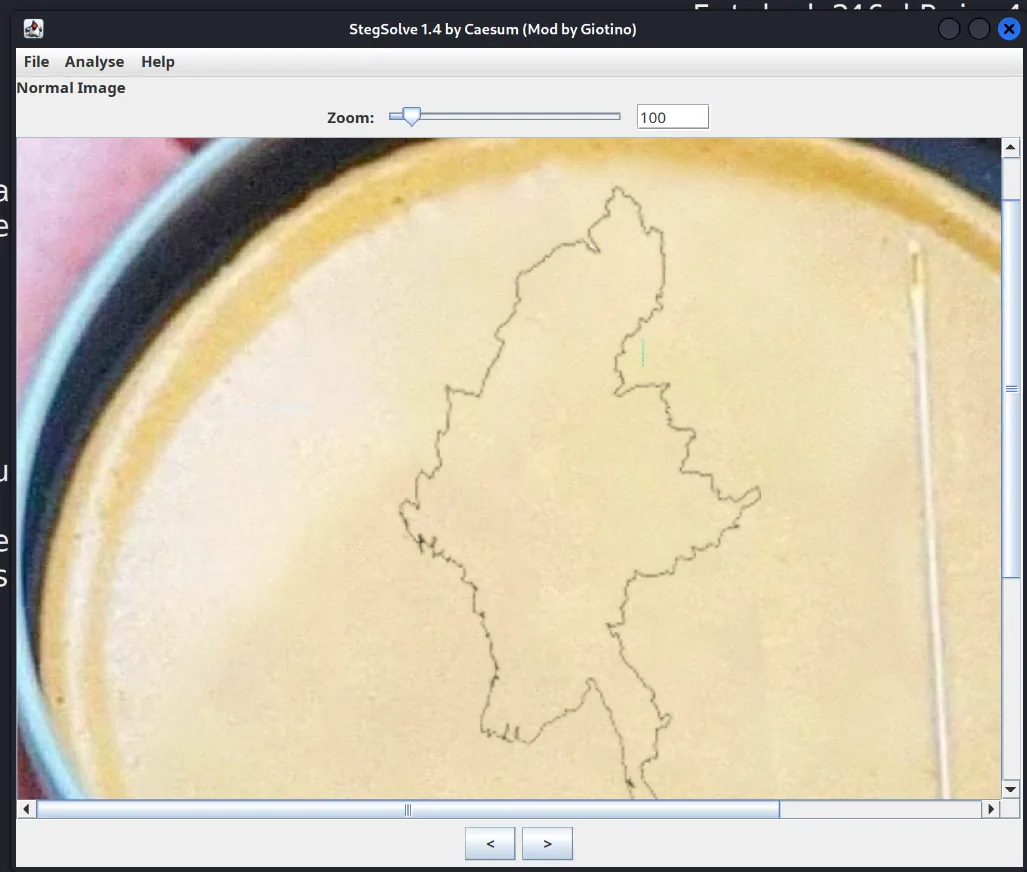Click the vertical scrollbar thumb
Screen dimensions: 1027x872
[1011, 389]
